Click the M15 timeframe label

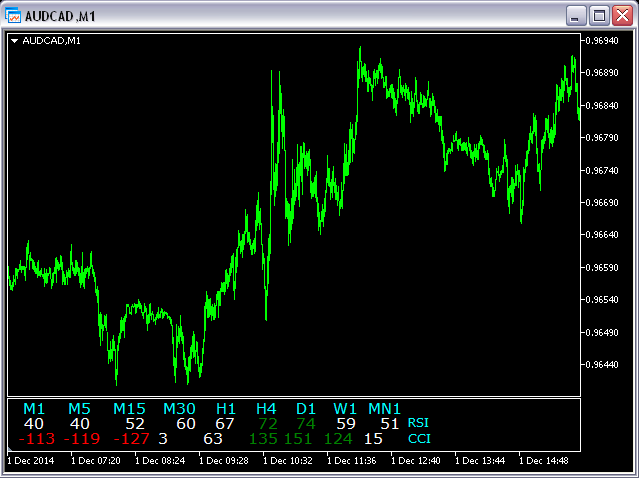click(129, 408)
